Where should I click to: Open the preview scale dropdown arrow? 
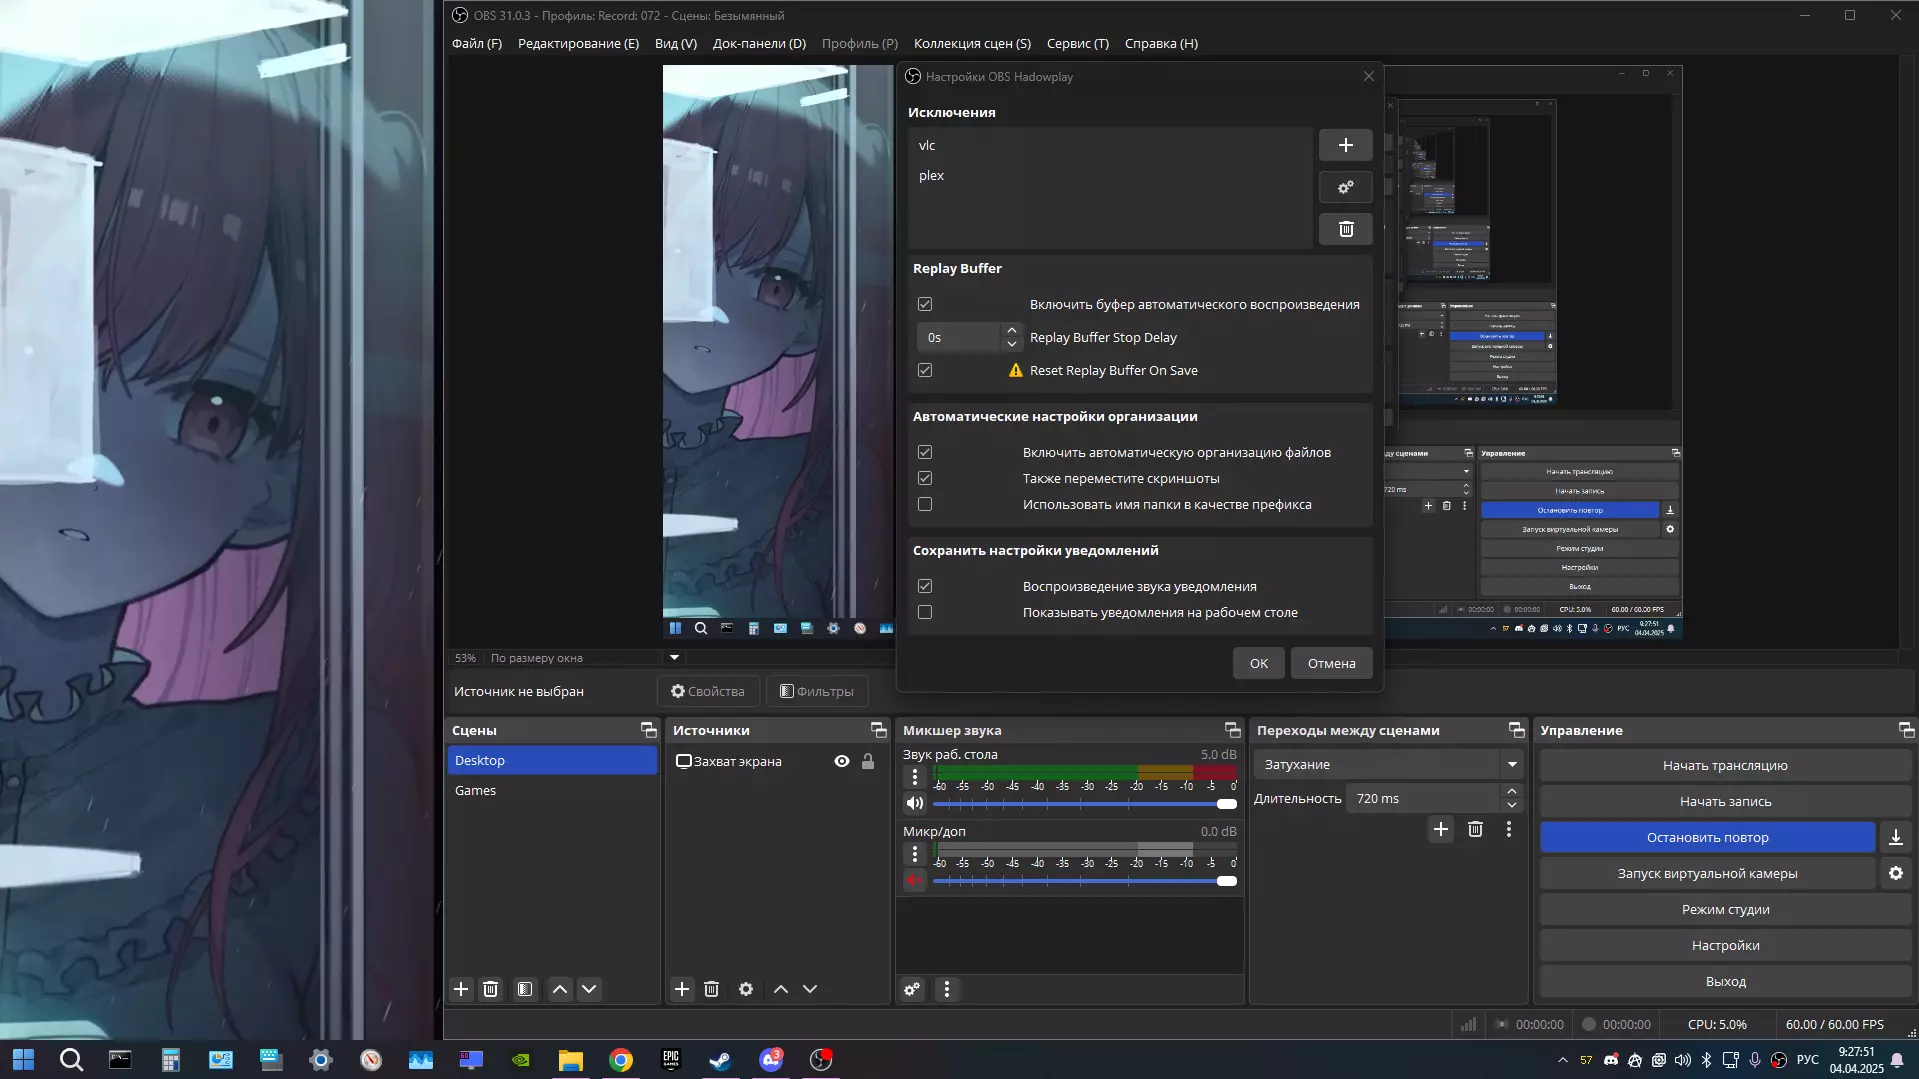click(x=674, y=658)
